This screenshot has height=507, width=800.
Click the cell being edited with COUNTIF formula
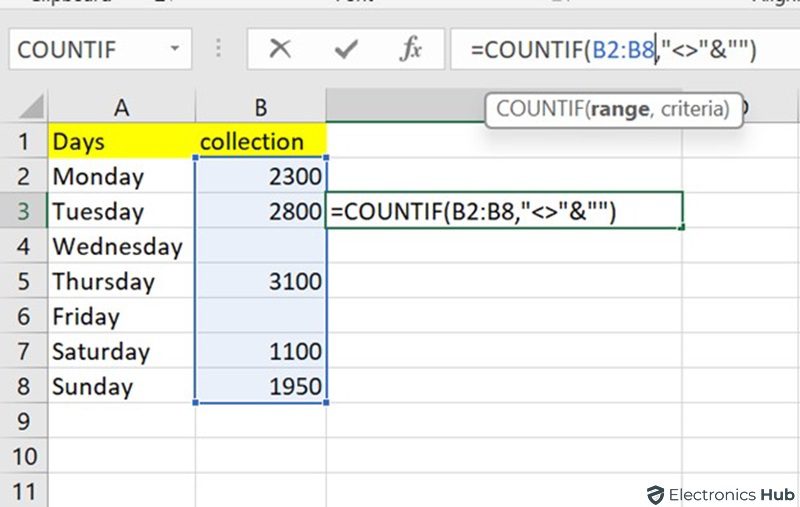tap(504, 212)
